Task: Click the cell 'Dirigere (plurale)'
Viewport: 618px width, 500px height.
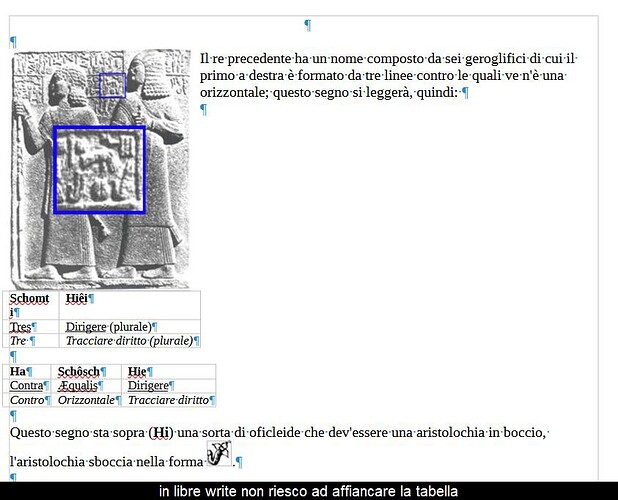Action: (130, 327)
